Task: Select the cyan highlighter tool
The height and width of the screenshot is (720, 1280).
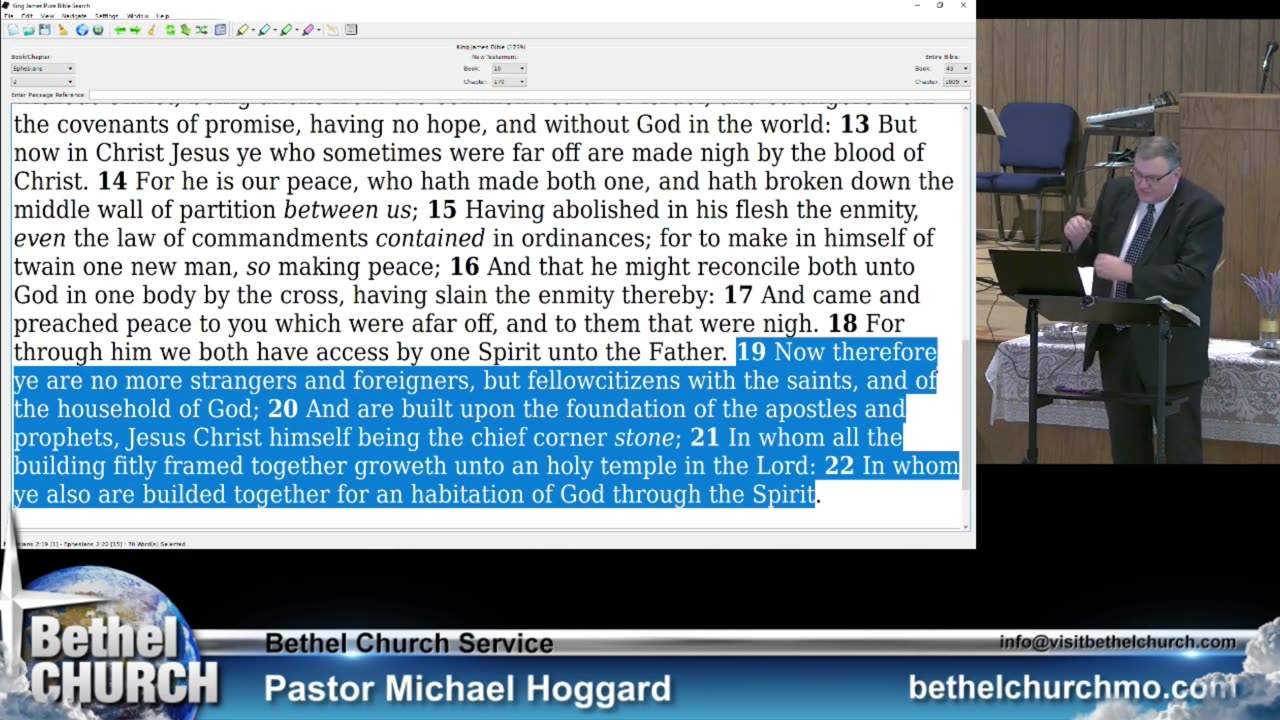Action: point(264,30)
